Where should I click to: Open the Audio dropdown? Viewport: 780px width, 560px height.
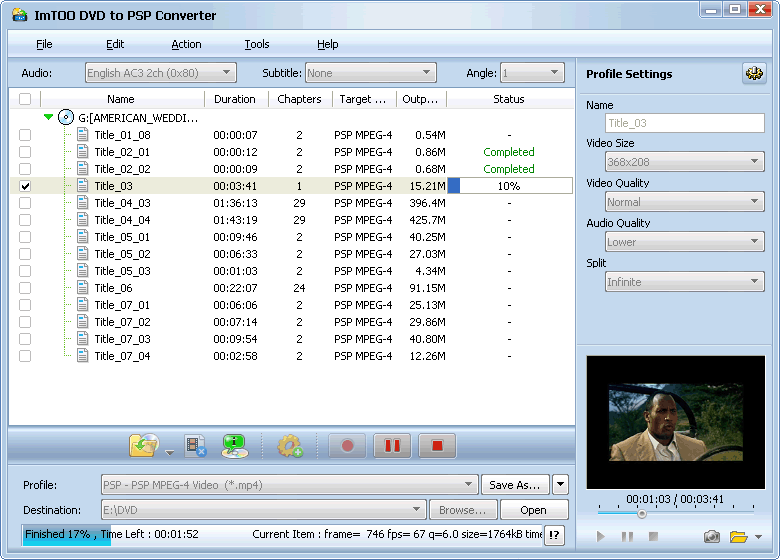161,73
